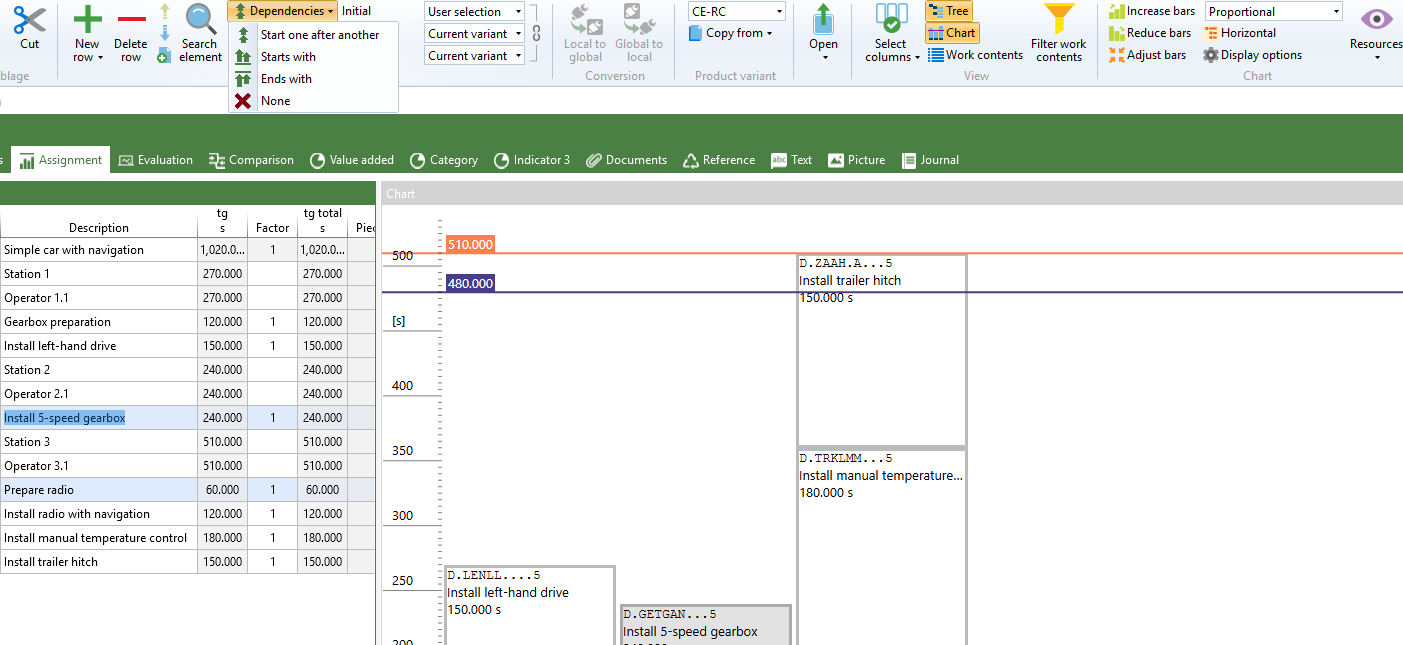
Task: Toggle the Tree view button
Action: coord(948,11)
